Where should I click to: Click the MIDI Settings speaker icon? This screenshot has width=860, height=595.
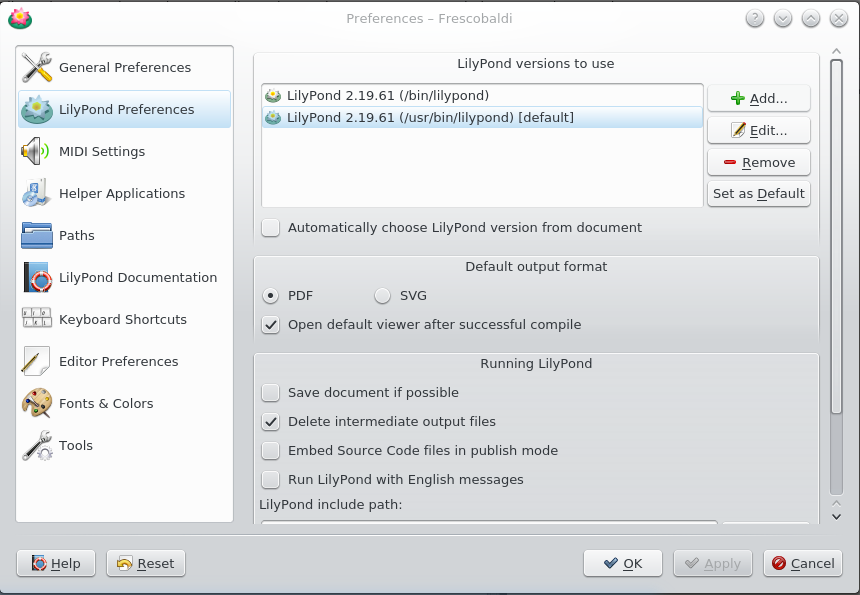(x=36, y=151)
